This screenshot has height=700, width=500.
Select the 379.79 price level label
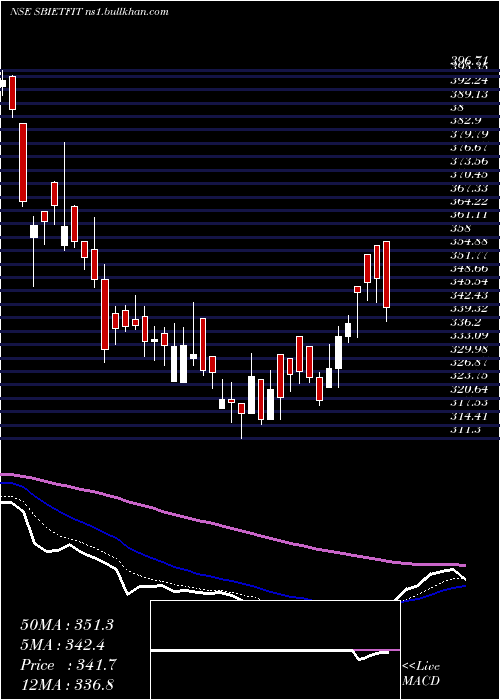468,134
